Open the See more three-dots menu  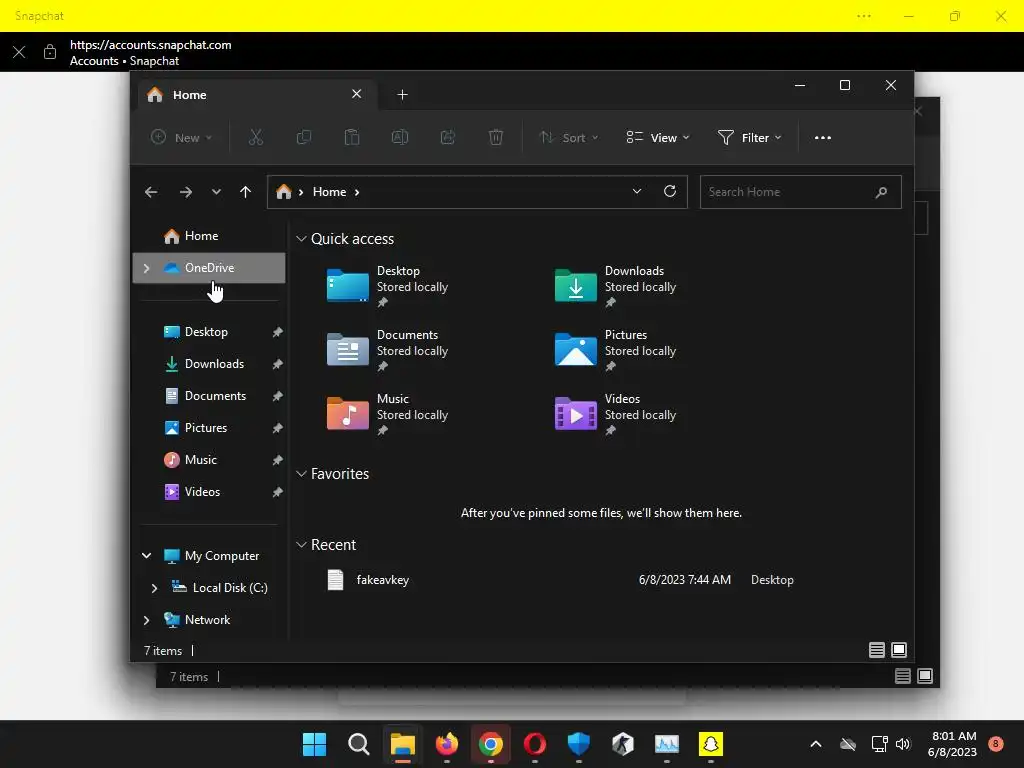tap(823, 138)
